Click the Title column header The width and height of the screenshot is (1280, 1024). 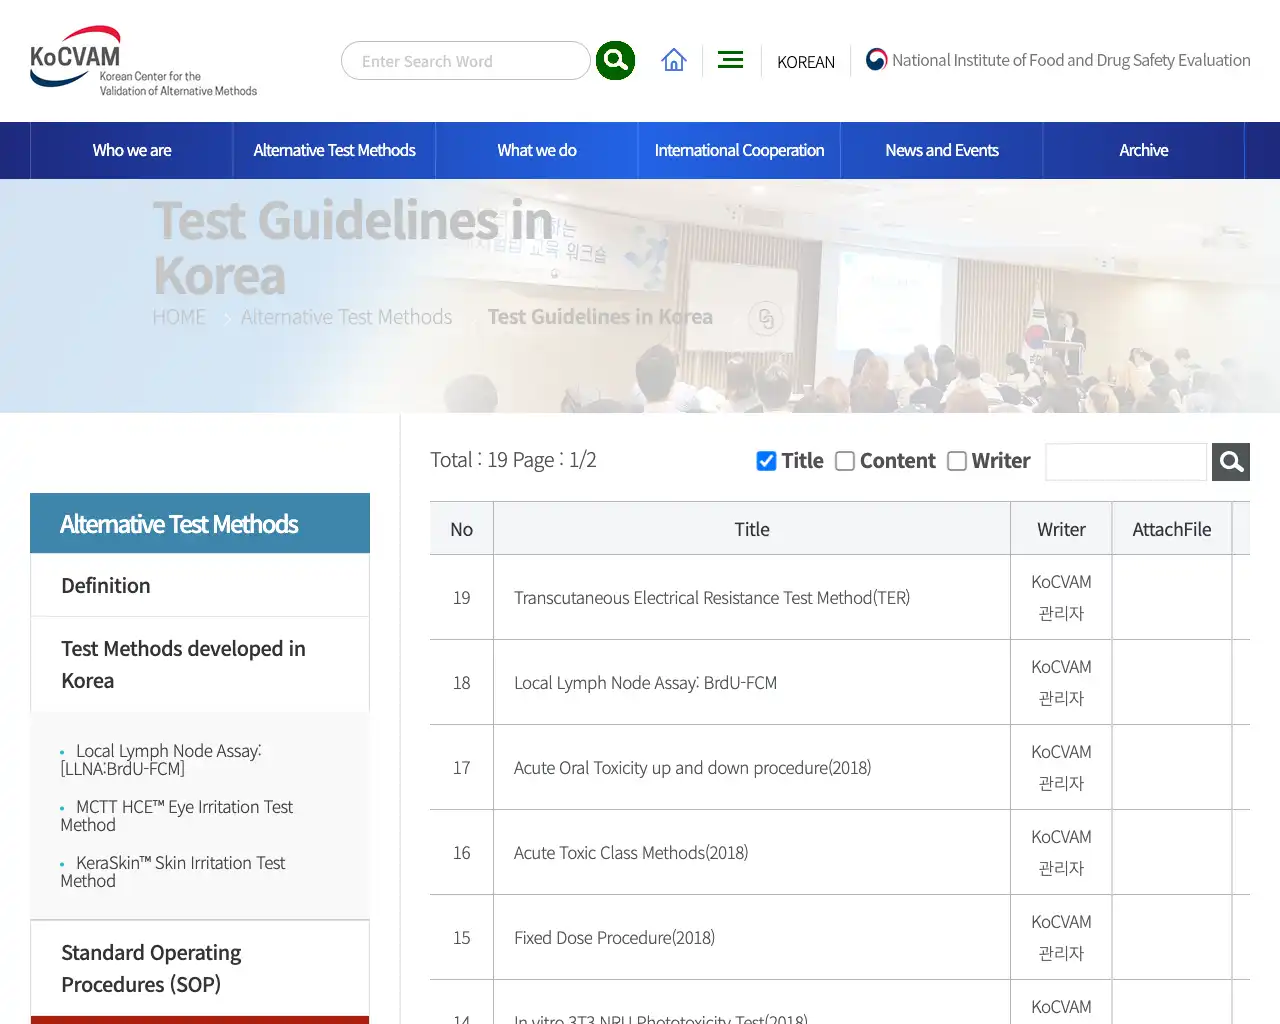pyautogui.click(x=752, y=529)
